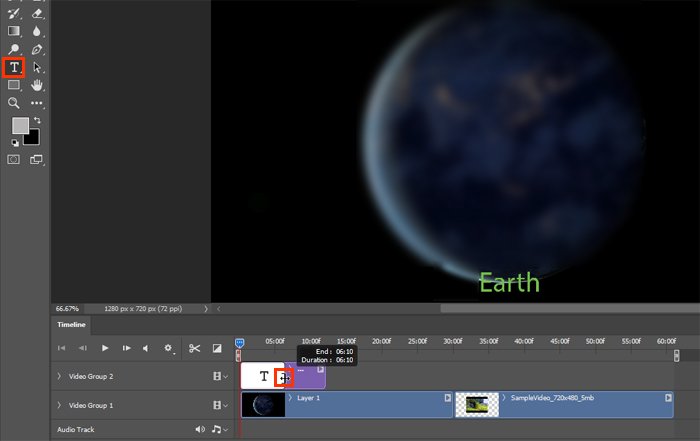The width and height of the screenshot is (700, 441).
Task: Select the Path Selection arrow tool
Action: pos(37,67)
